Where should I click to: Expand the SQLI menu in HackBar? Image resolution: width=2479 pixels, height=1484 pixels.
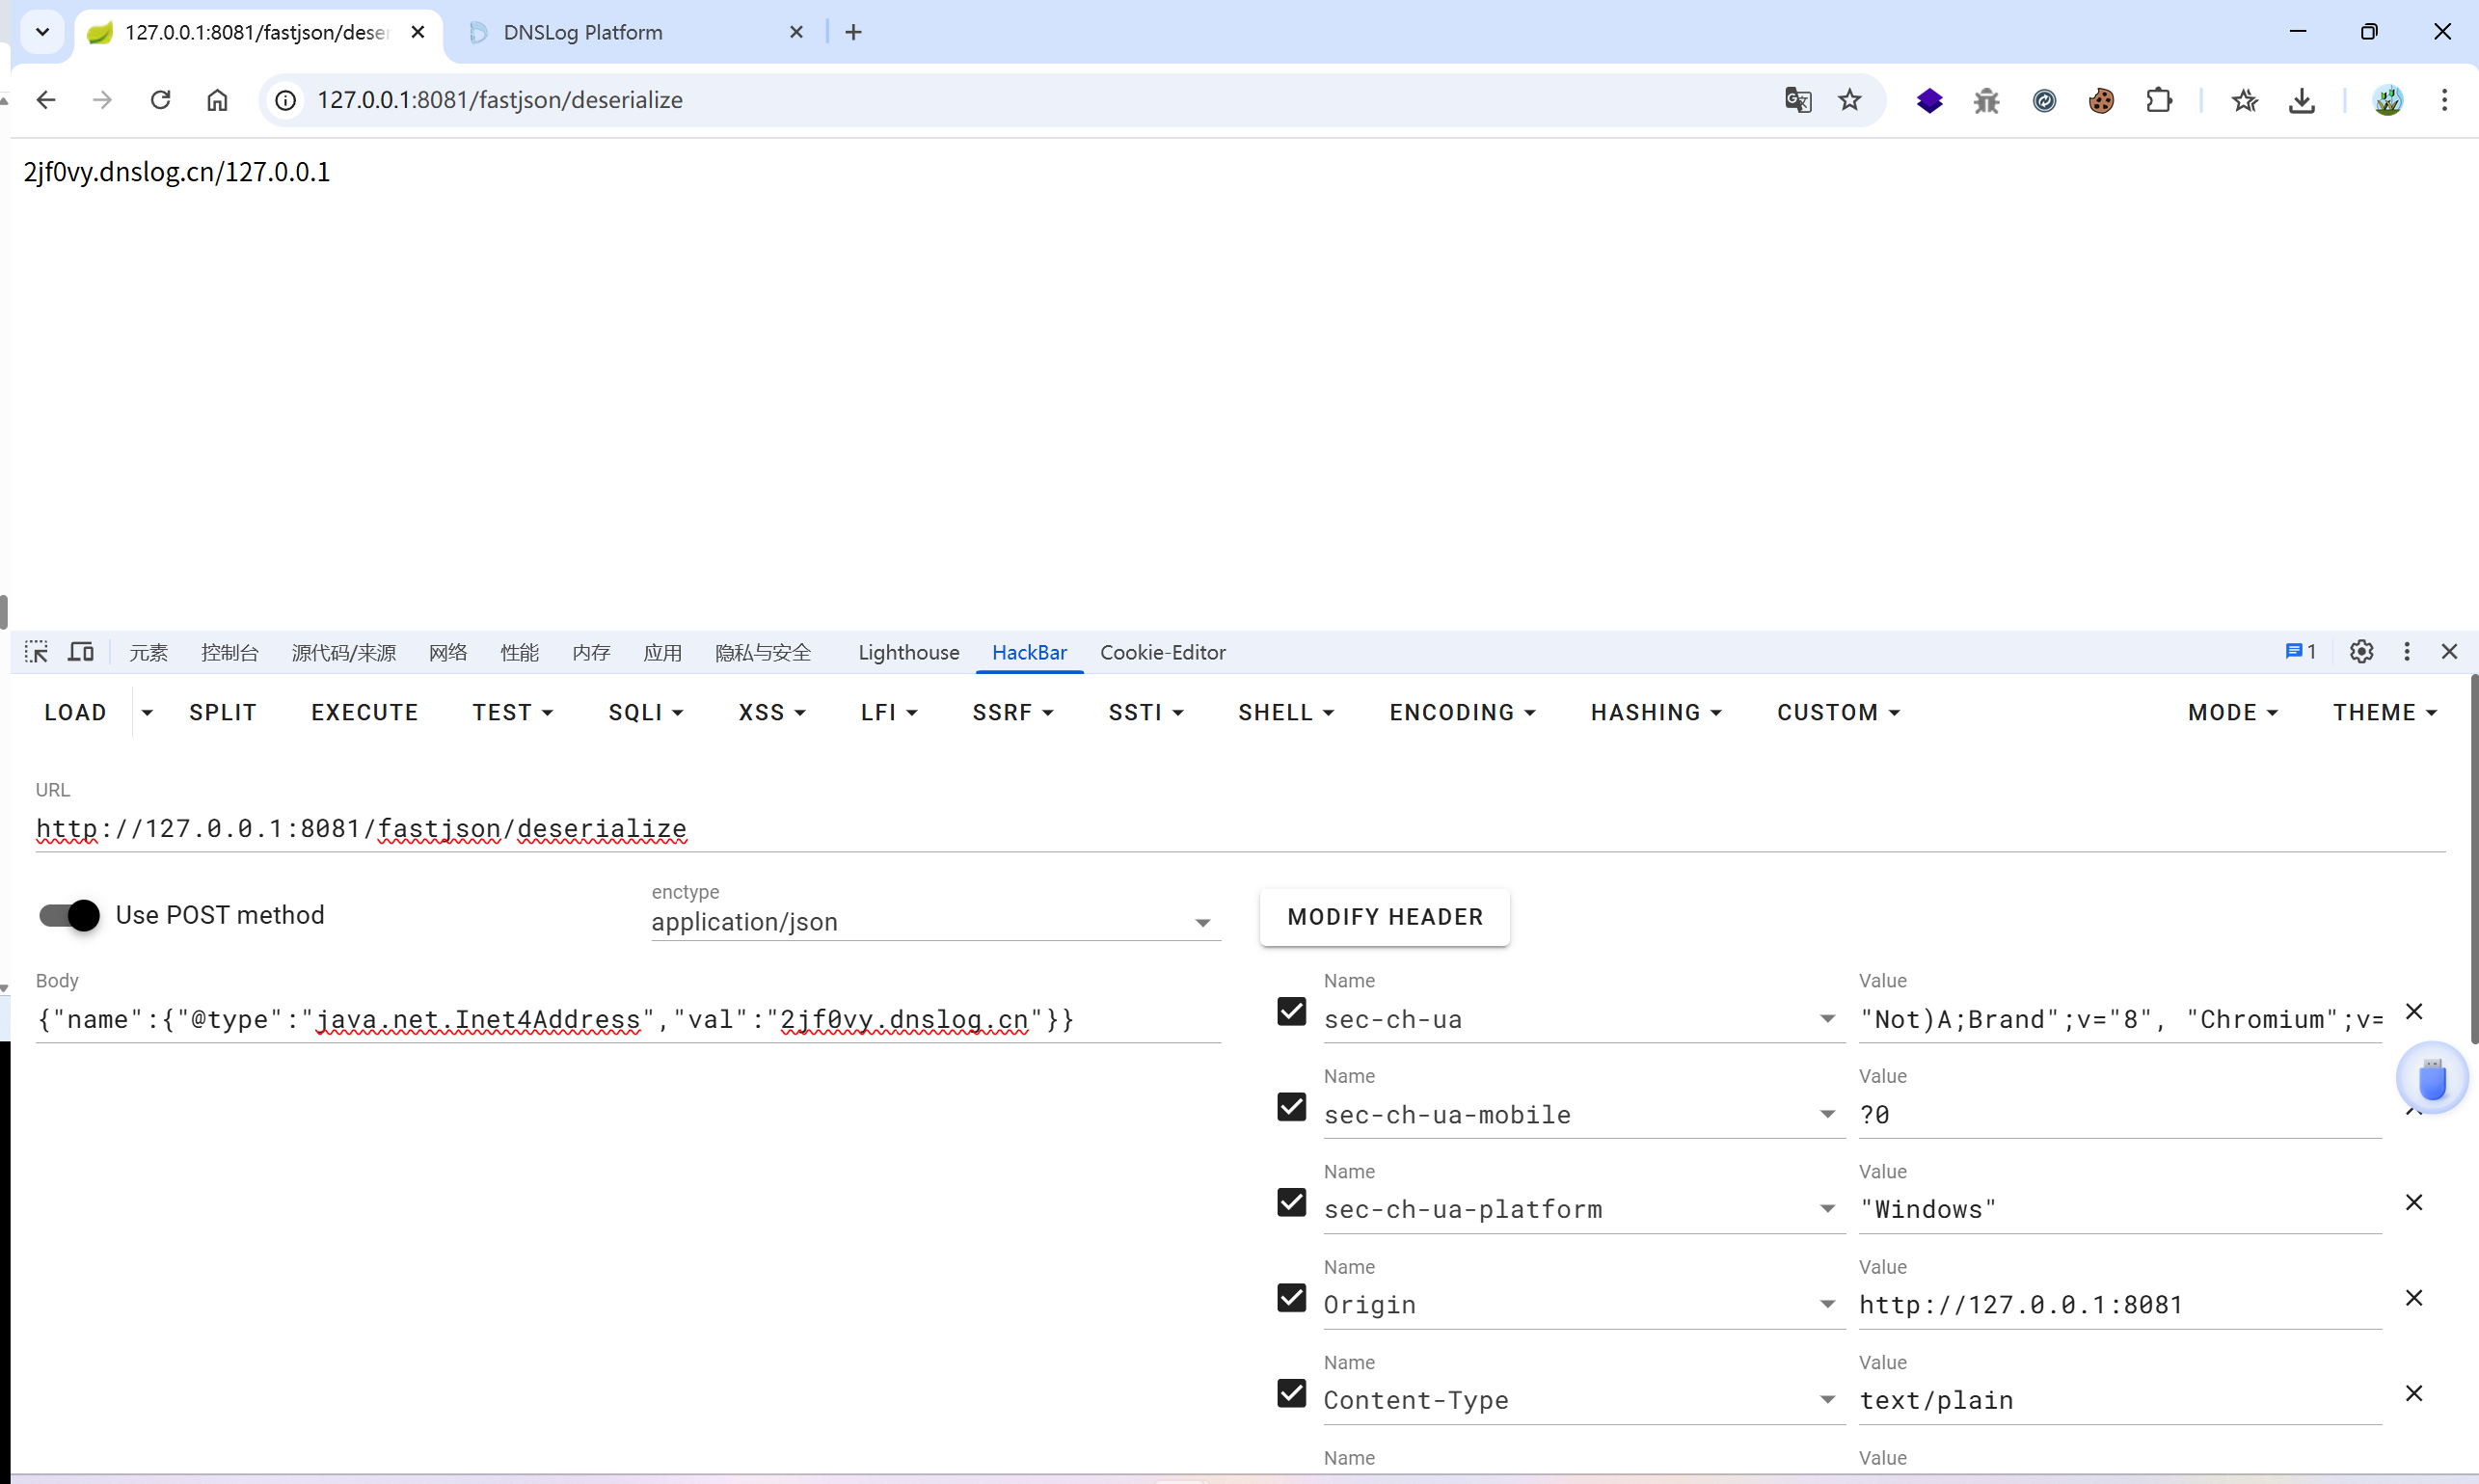click(645, 712)
